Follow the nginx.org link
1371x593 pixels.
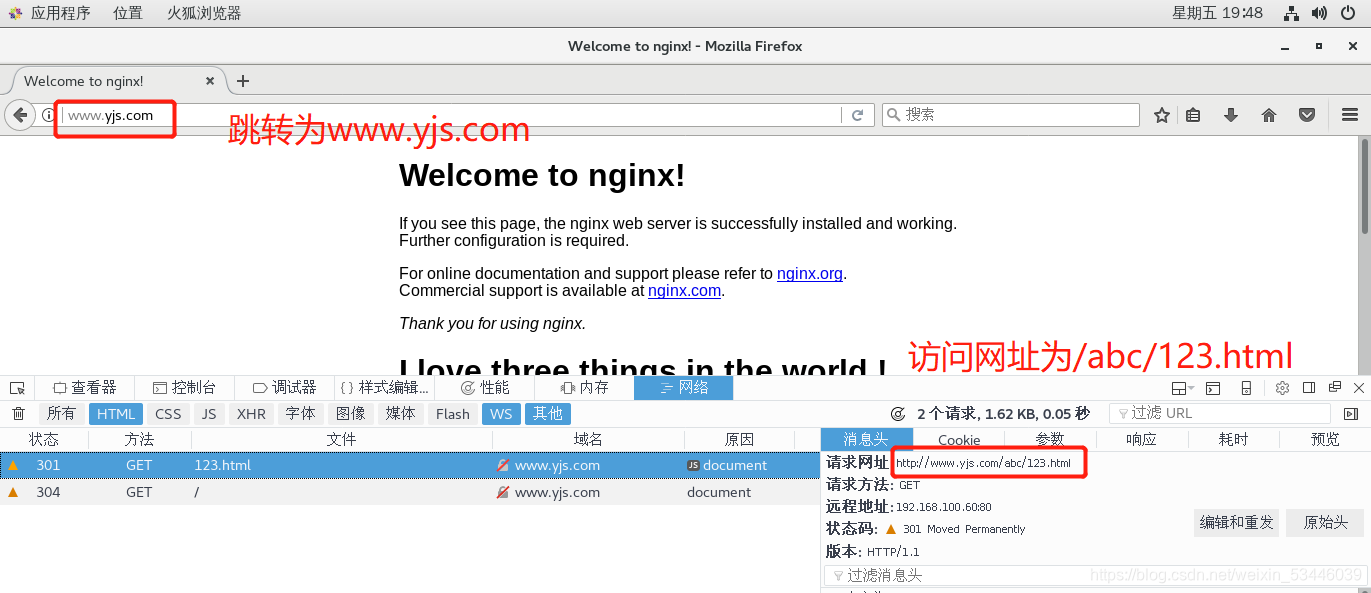pos(810,273)
